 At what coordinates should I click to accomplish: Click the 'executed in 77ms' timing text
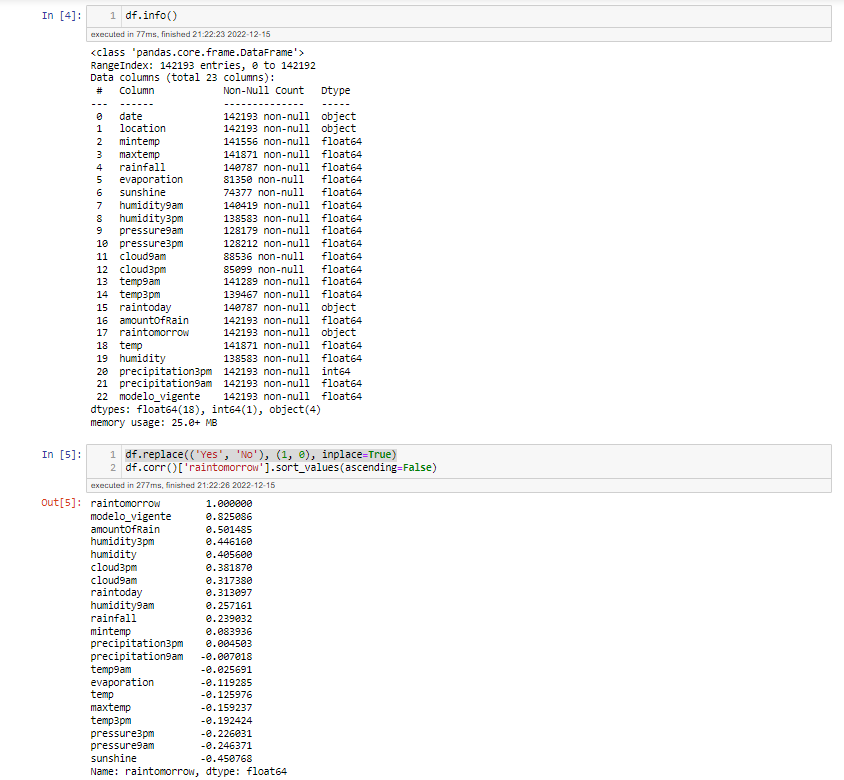click(180, 34)
